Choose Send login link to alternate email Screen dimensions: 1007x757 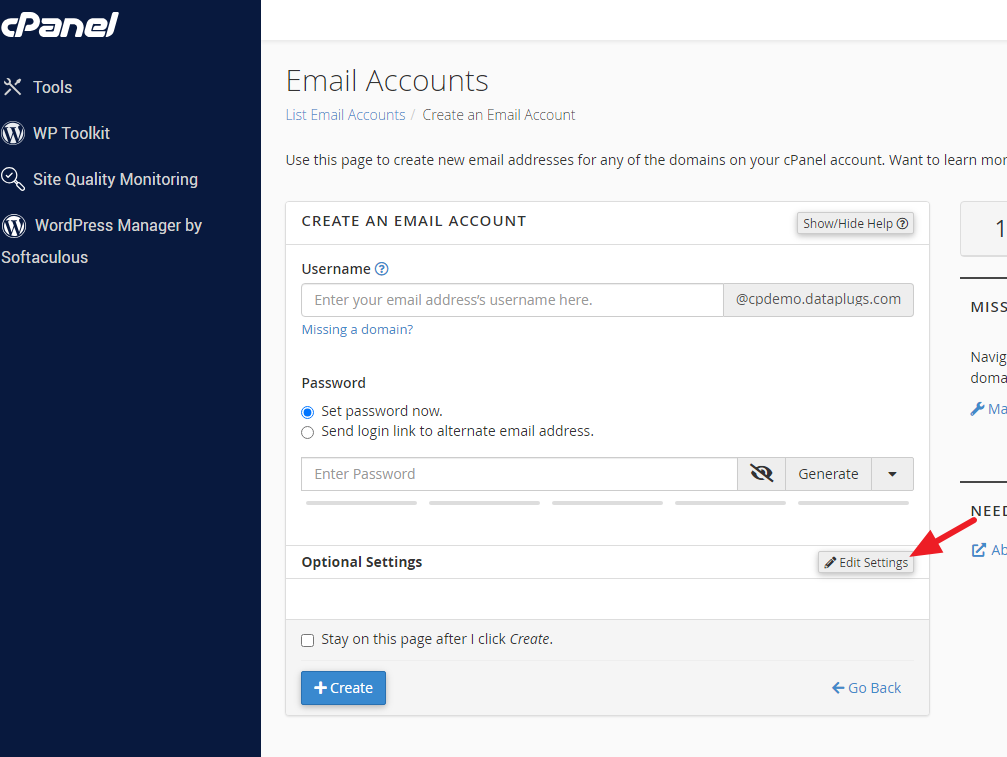pos(308,432)
